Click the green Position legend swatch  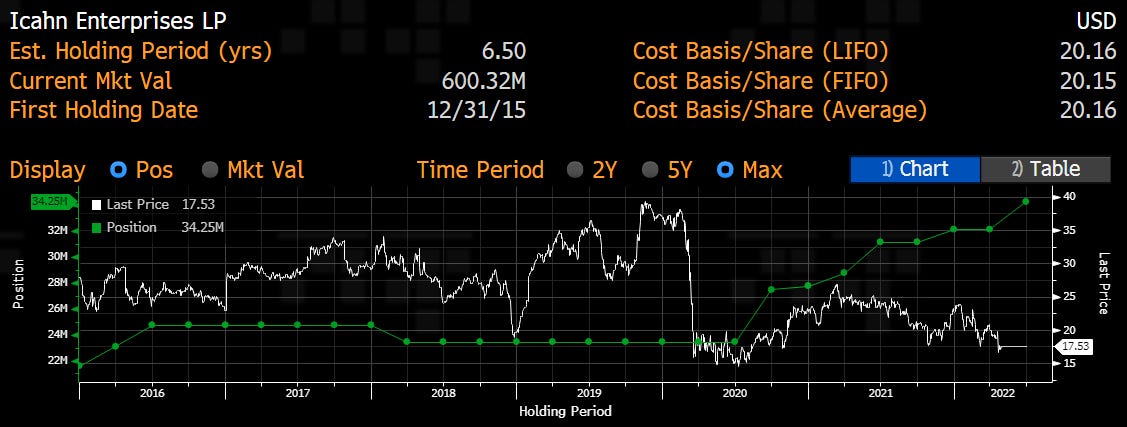coord(96,228)
